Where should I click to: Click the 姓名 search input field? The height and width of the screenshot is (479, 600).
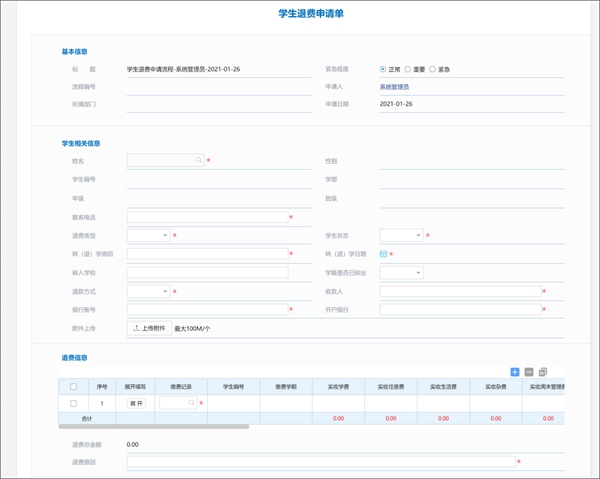click(x=165, y=160)
